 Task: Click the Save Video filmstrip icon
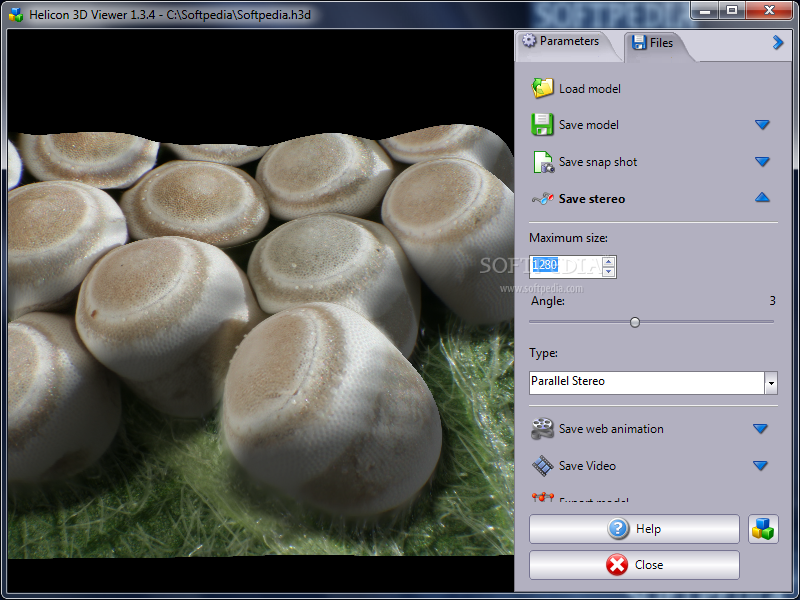[542, 466]
